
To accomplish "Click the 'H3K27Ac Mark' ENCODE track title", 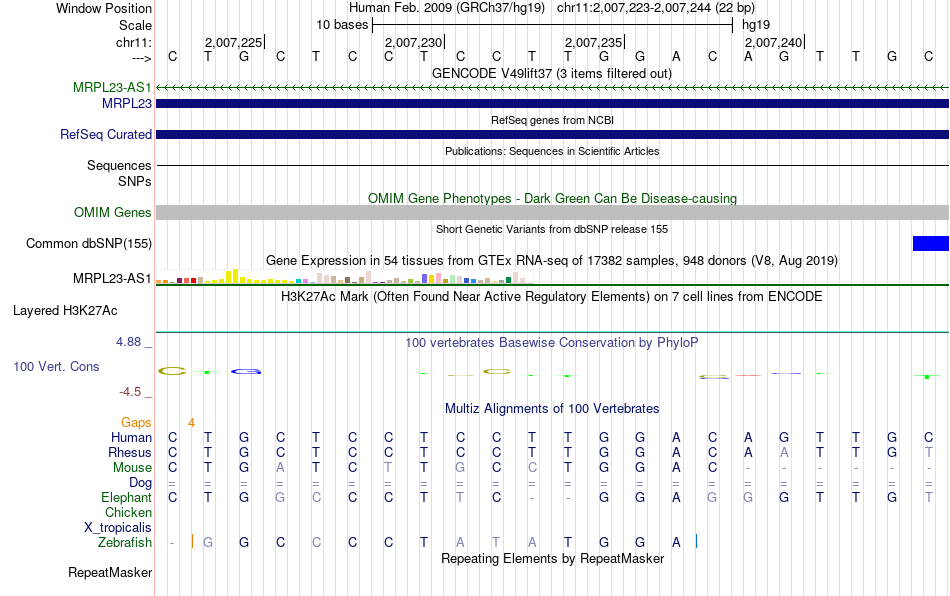I will click(552, 297).
